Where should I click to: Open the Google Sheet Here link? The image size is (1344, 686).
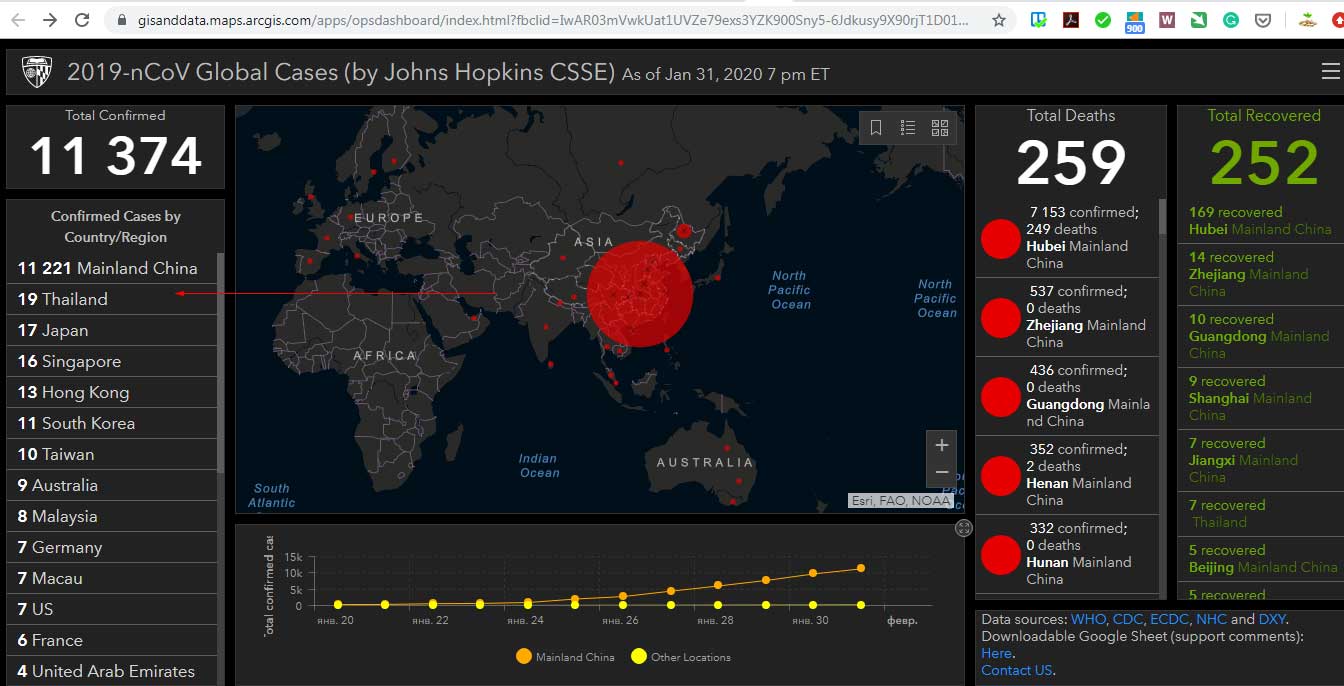pyautogui.click(x=997, y=653)
